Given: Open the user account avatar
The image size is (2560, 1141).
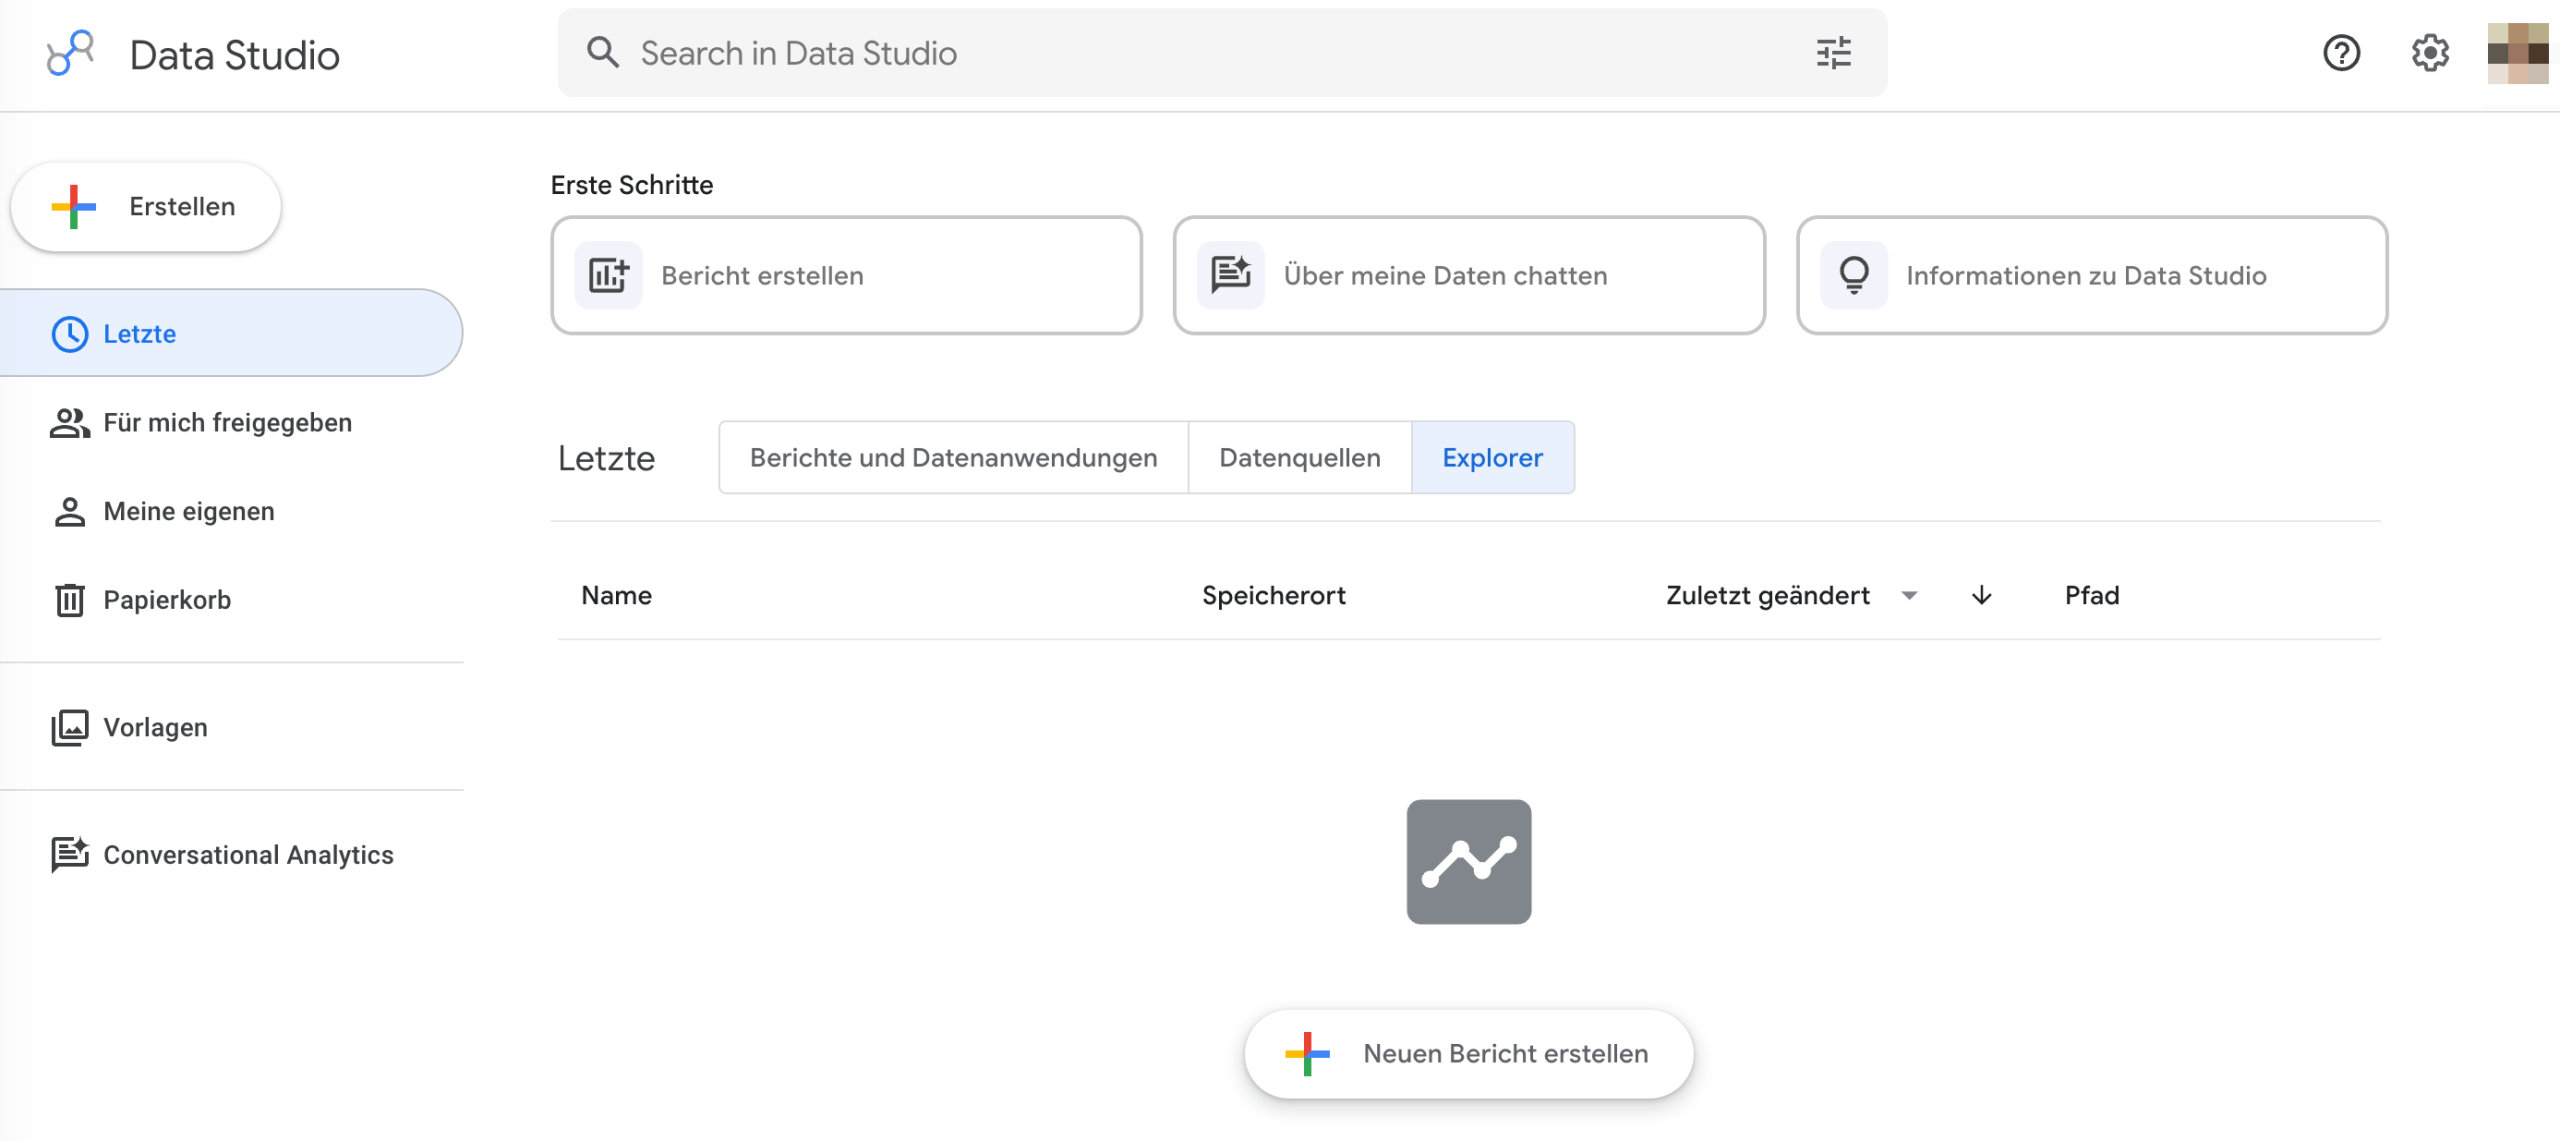Looking at the screenshot, I should (2518, 53).
